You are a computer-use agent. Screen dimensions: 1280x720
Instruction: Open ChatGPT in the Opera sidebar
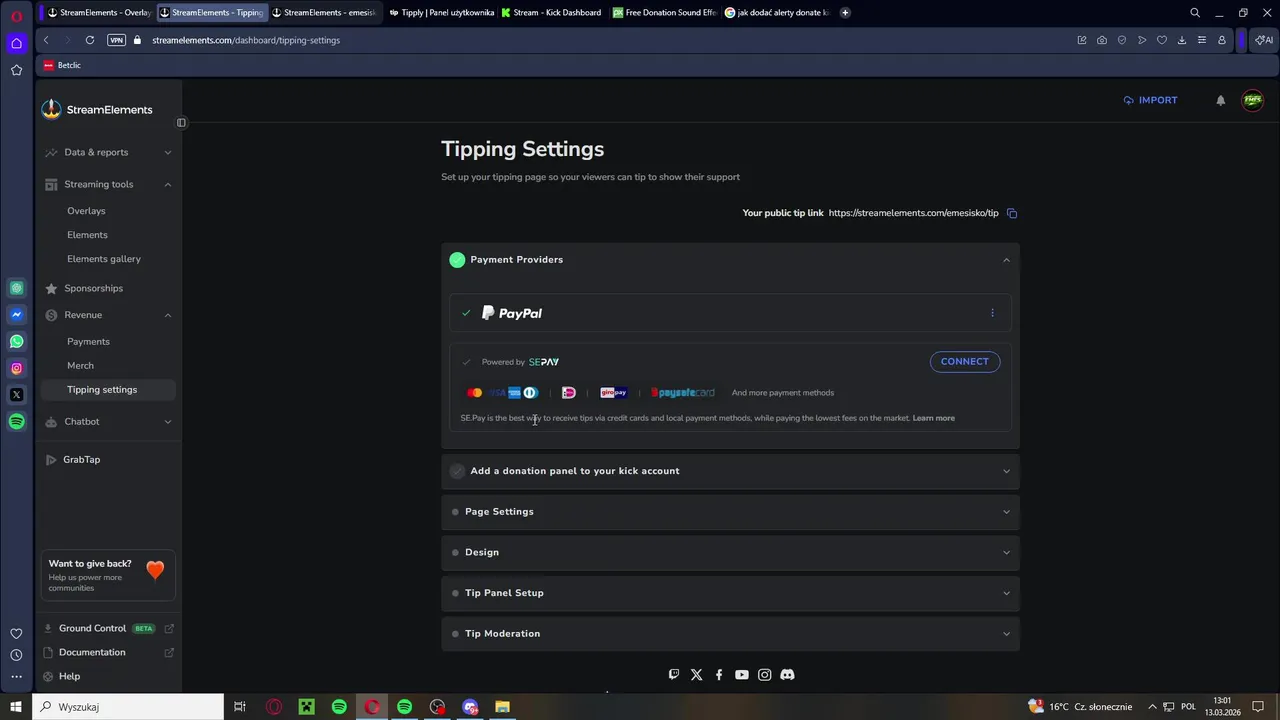click(x=16, y=288)
